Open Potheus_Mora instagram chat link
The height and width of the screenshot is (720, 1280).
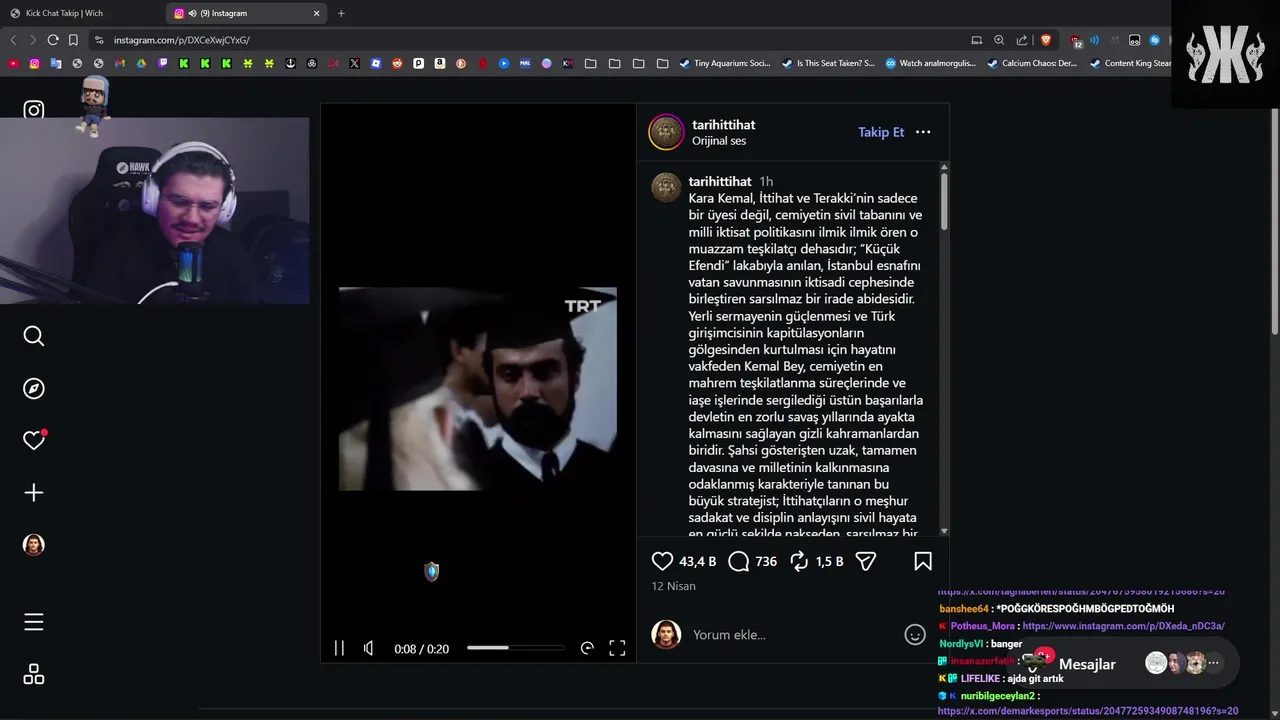point(1123,626)
